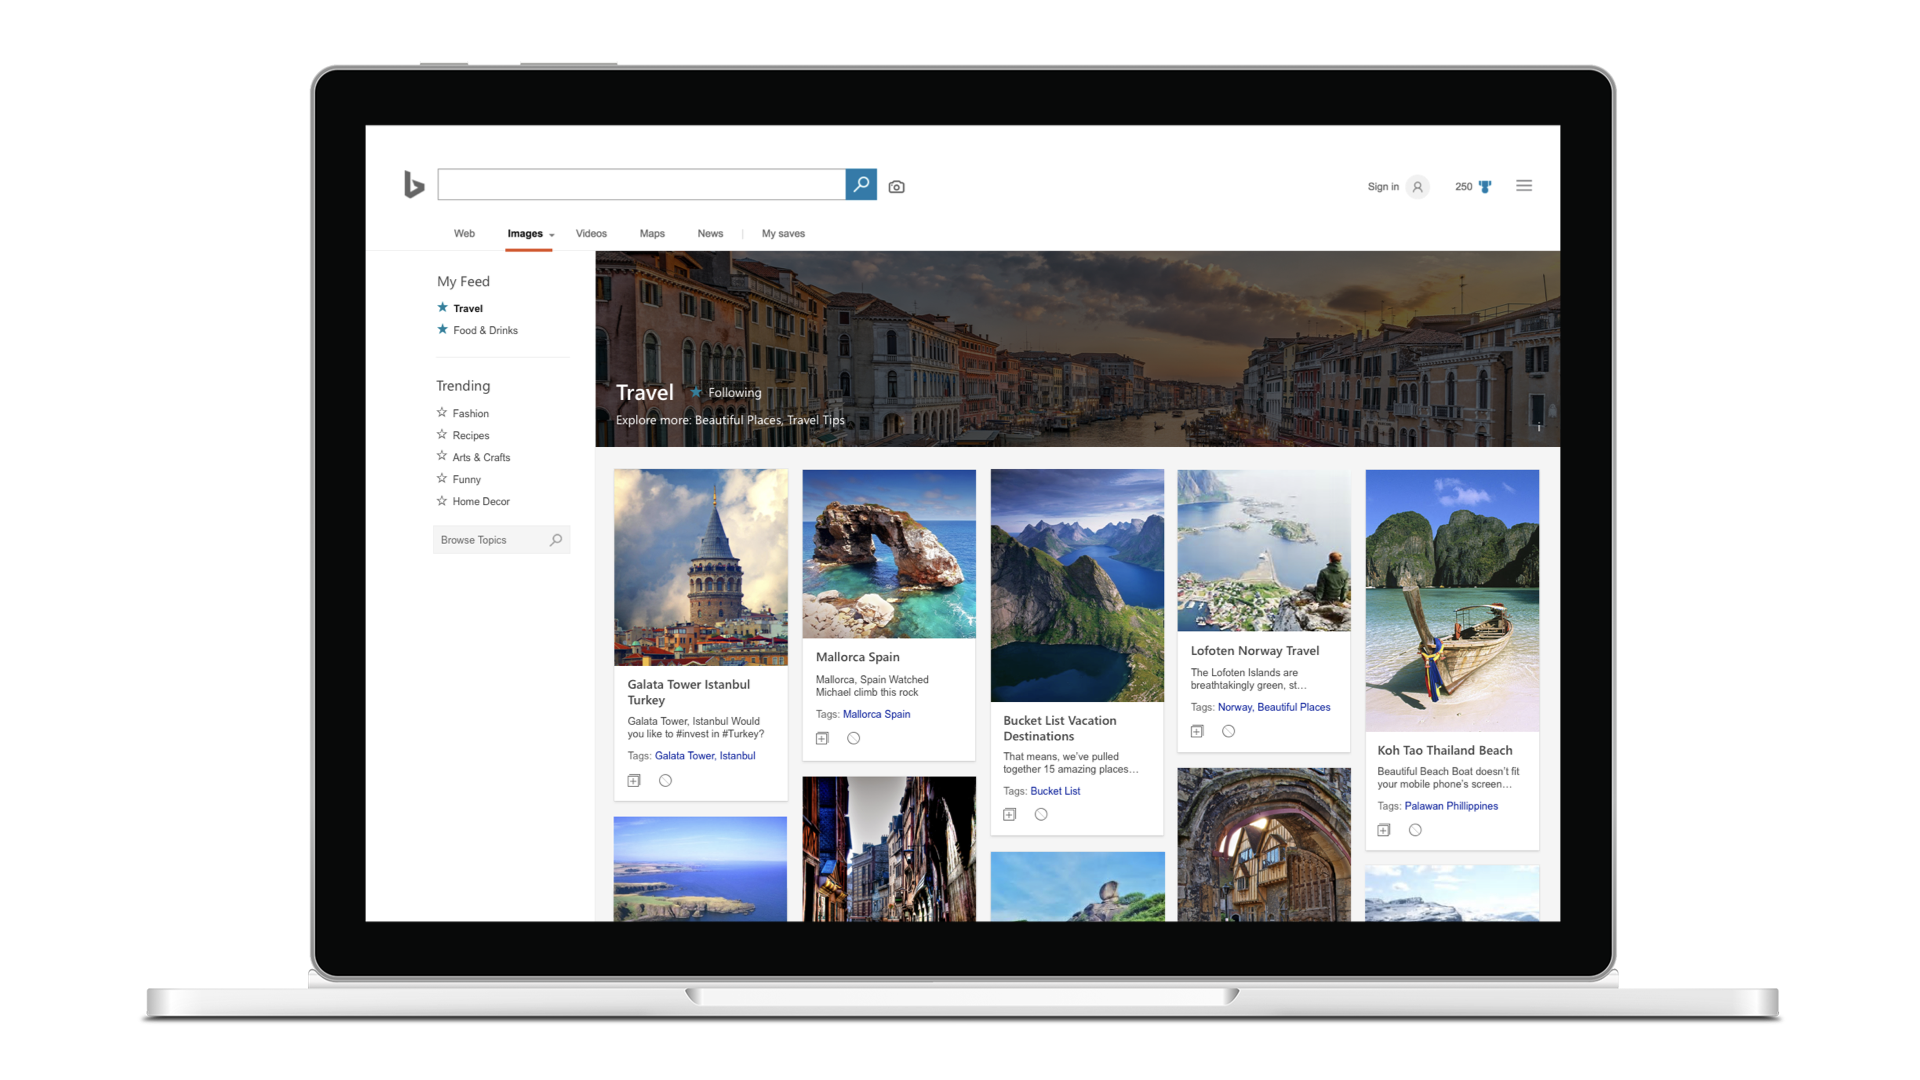Viewport: 1920px width, 1080px height.
Task: Unfollow Food & Drinks via star
Action: (x=442, y=330)
